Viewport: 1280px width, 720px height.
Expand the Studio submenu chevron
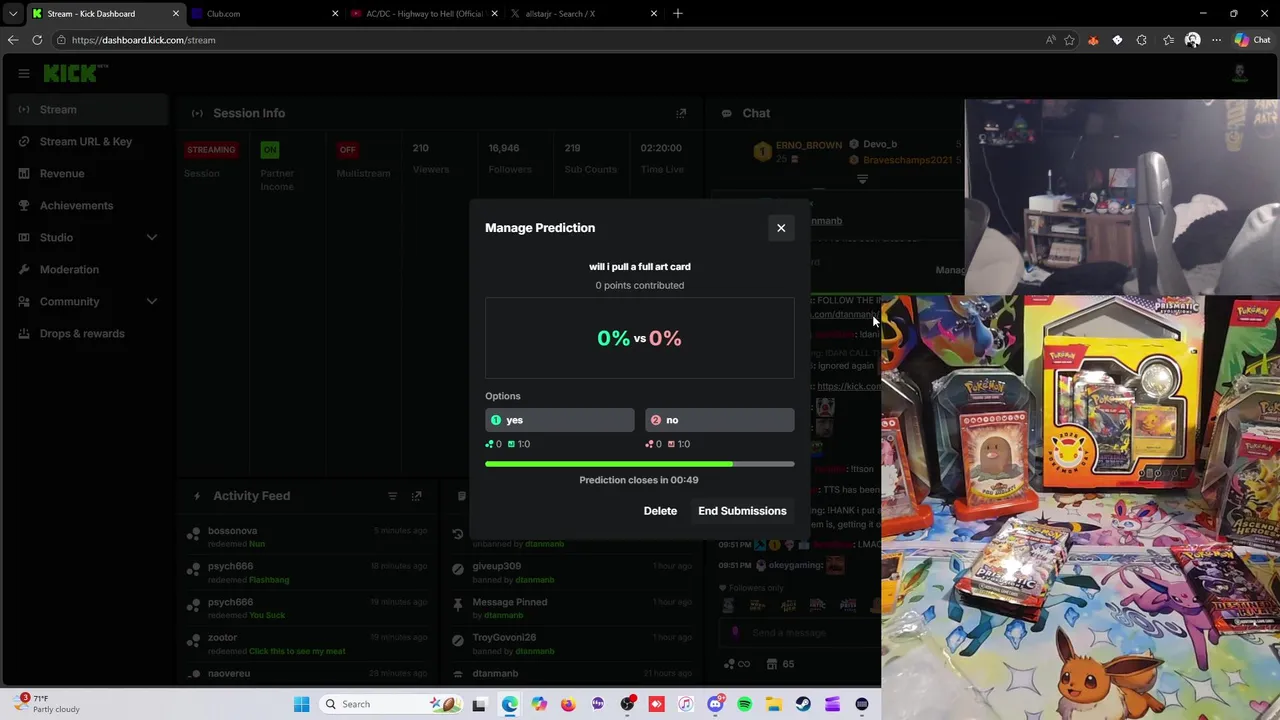coord(152,237)
